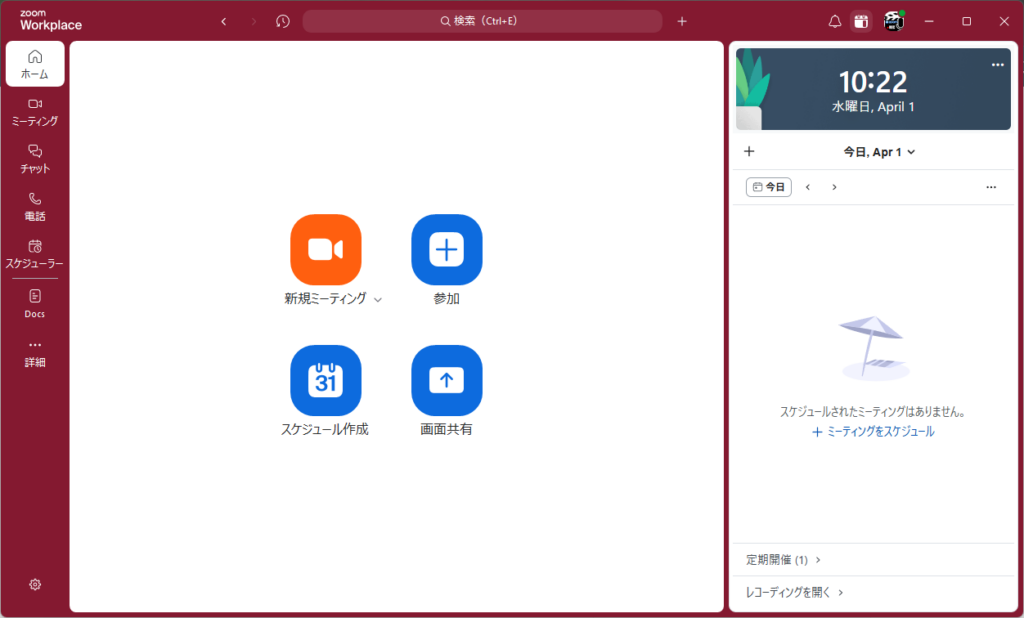Expand the New Meeting options arrow

[x=377, y=300]
